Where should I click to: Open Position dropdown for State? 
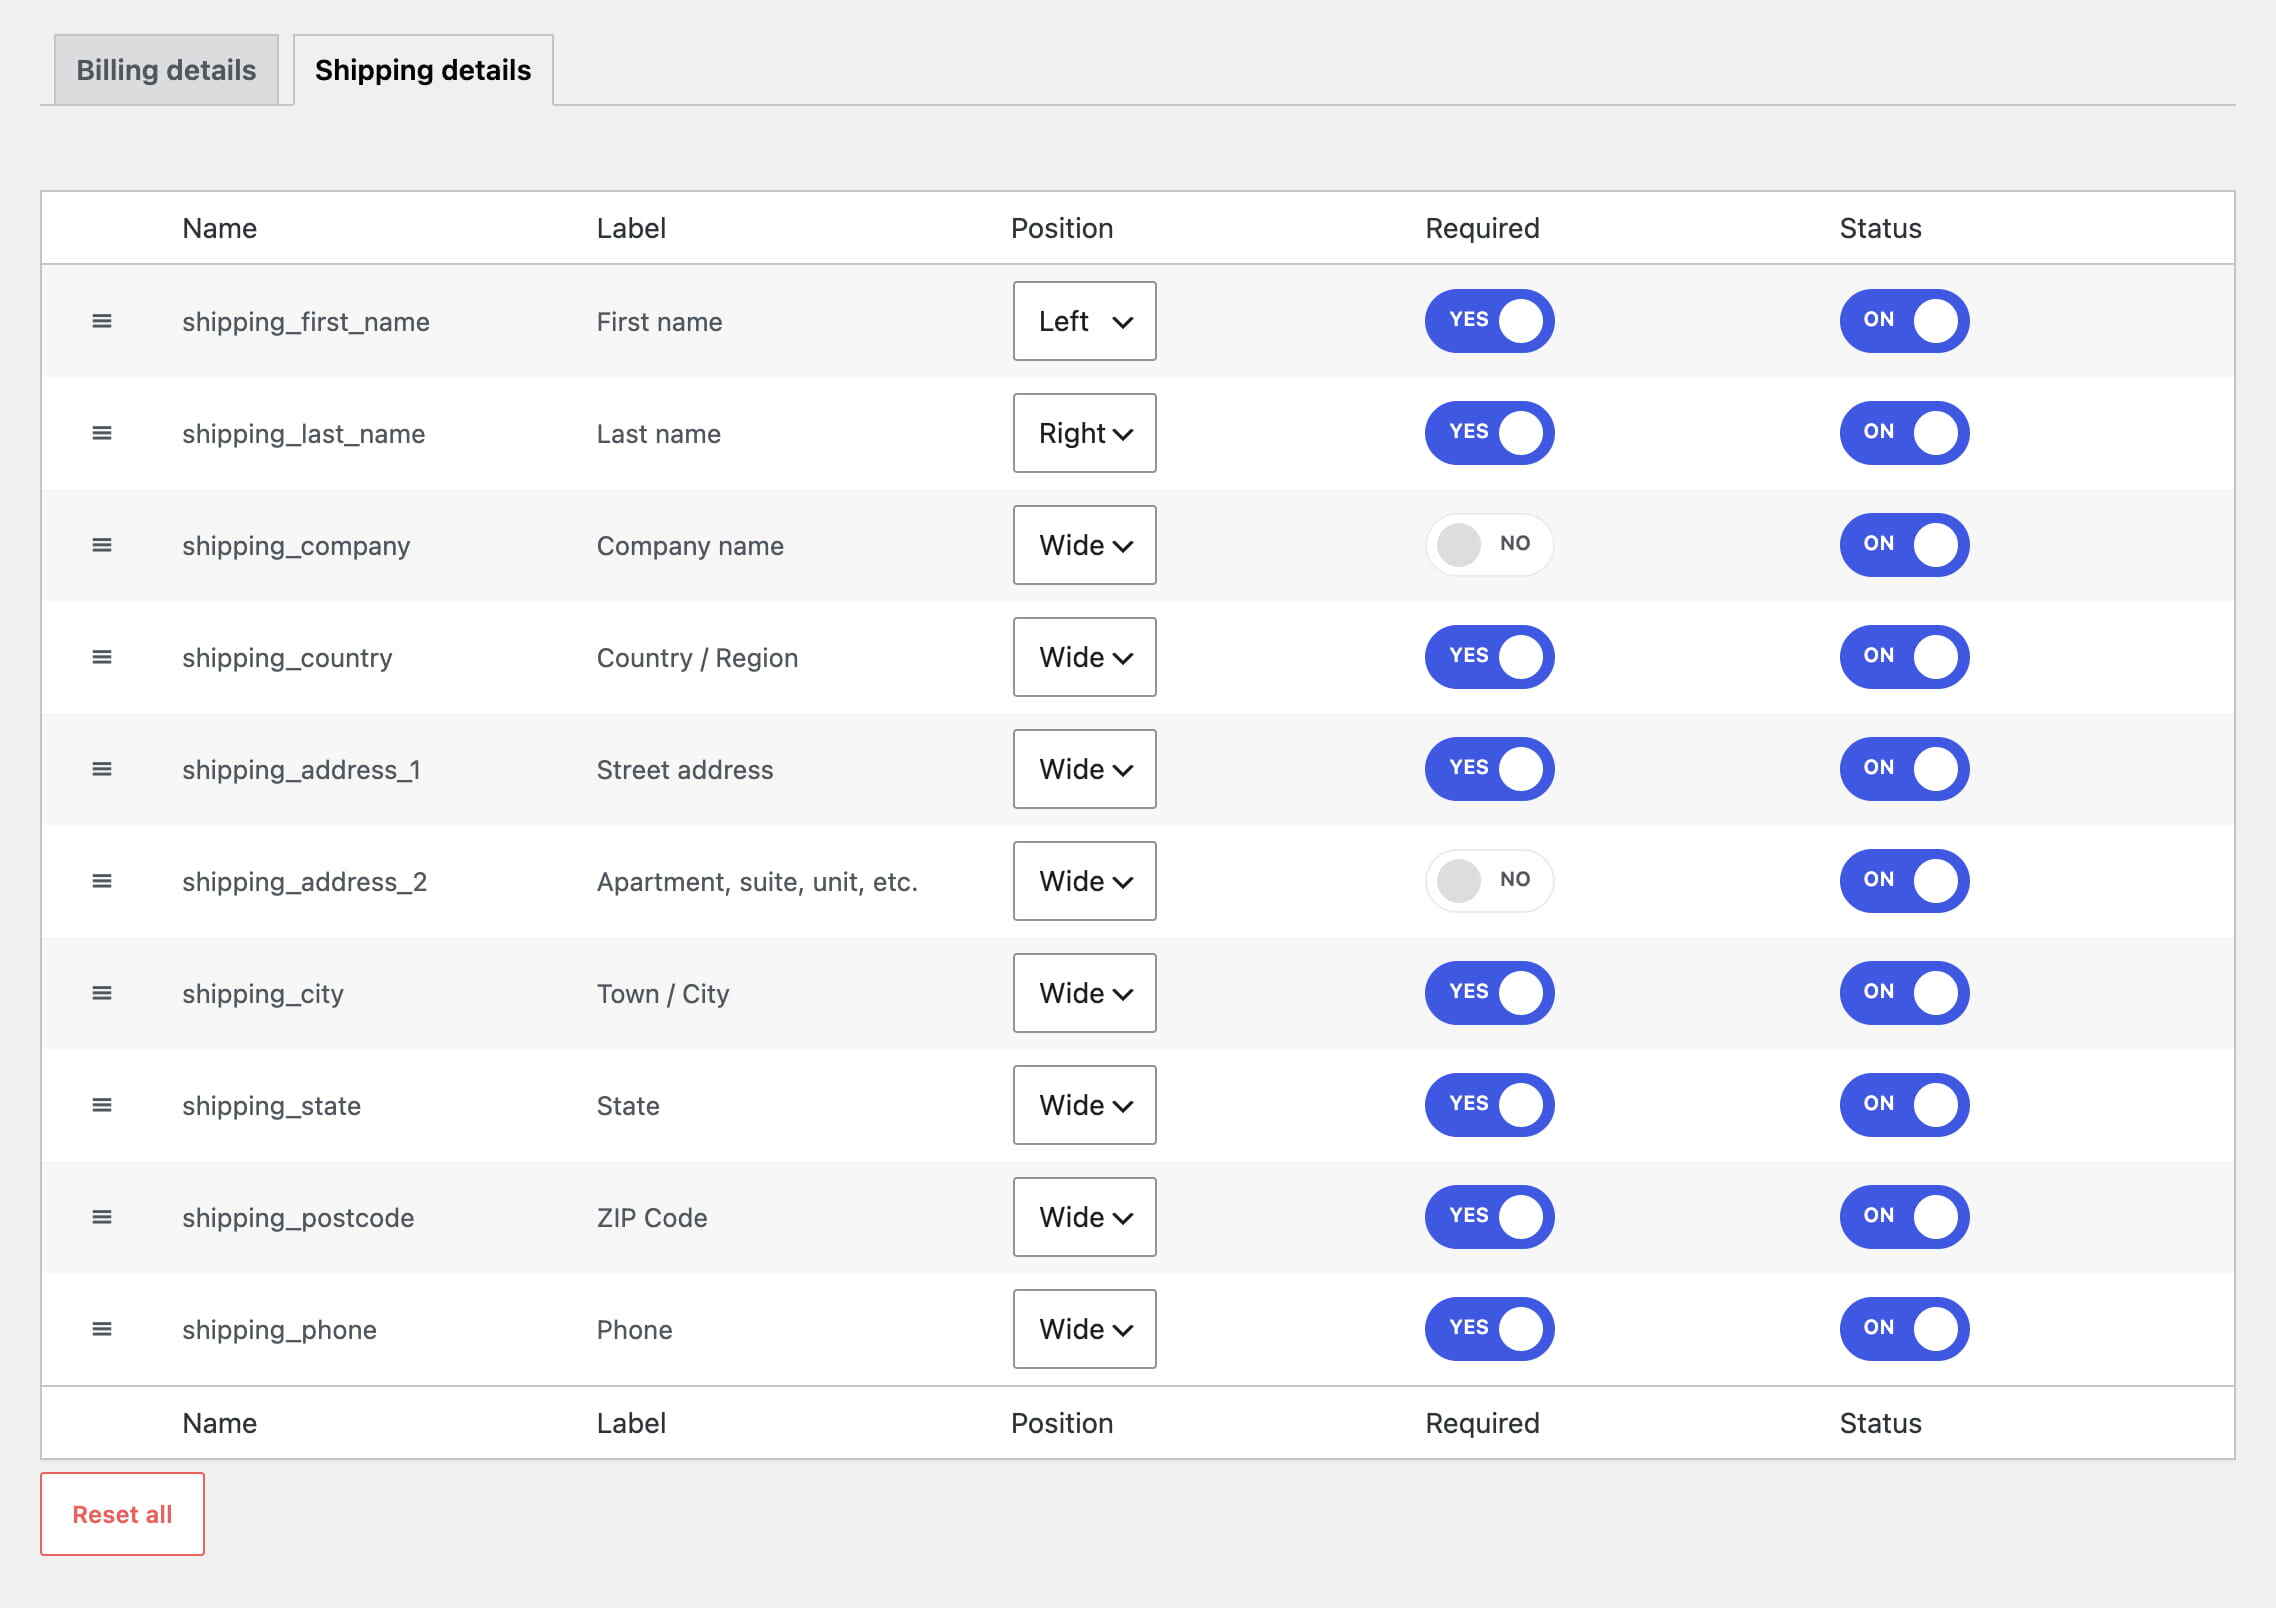click(1084, 1105)
